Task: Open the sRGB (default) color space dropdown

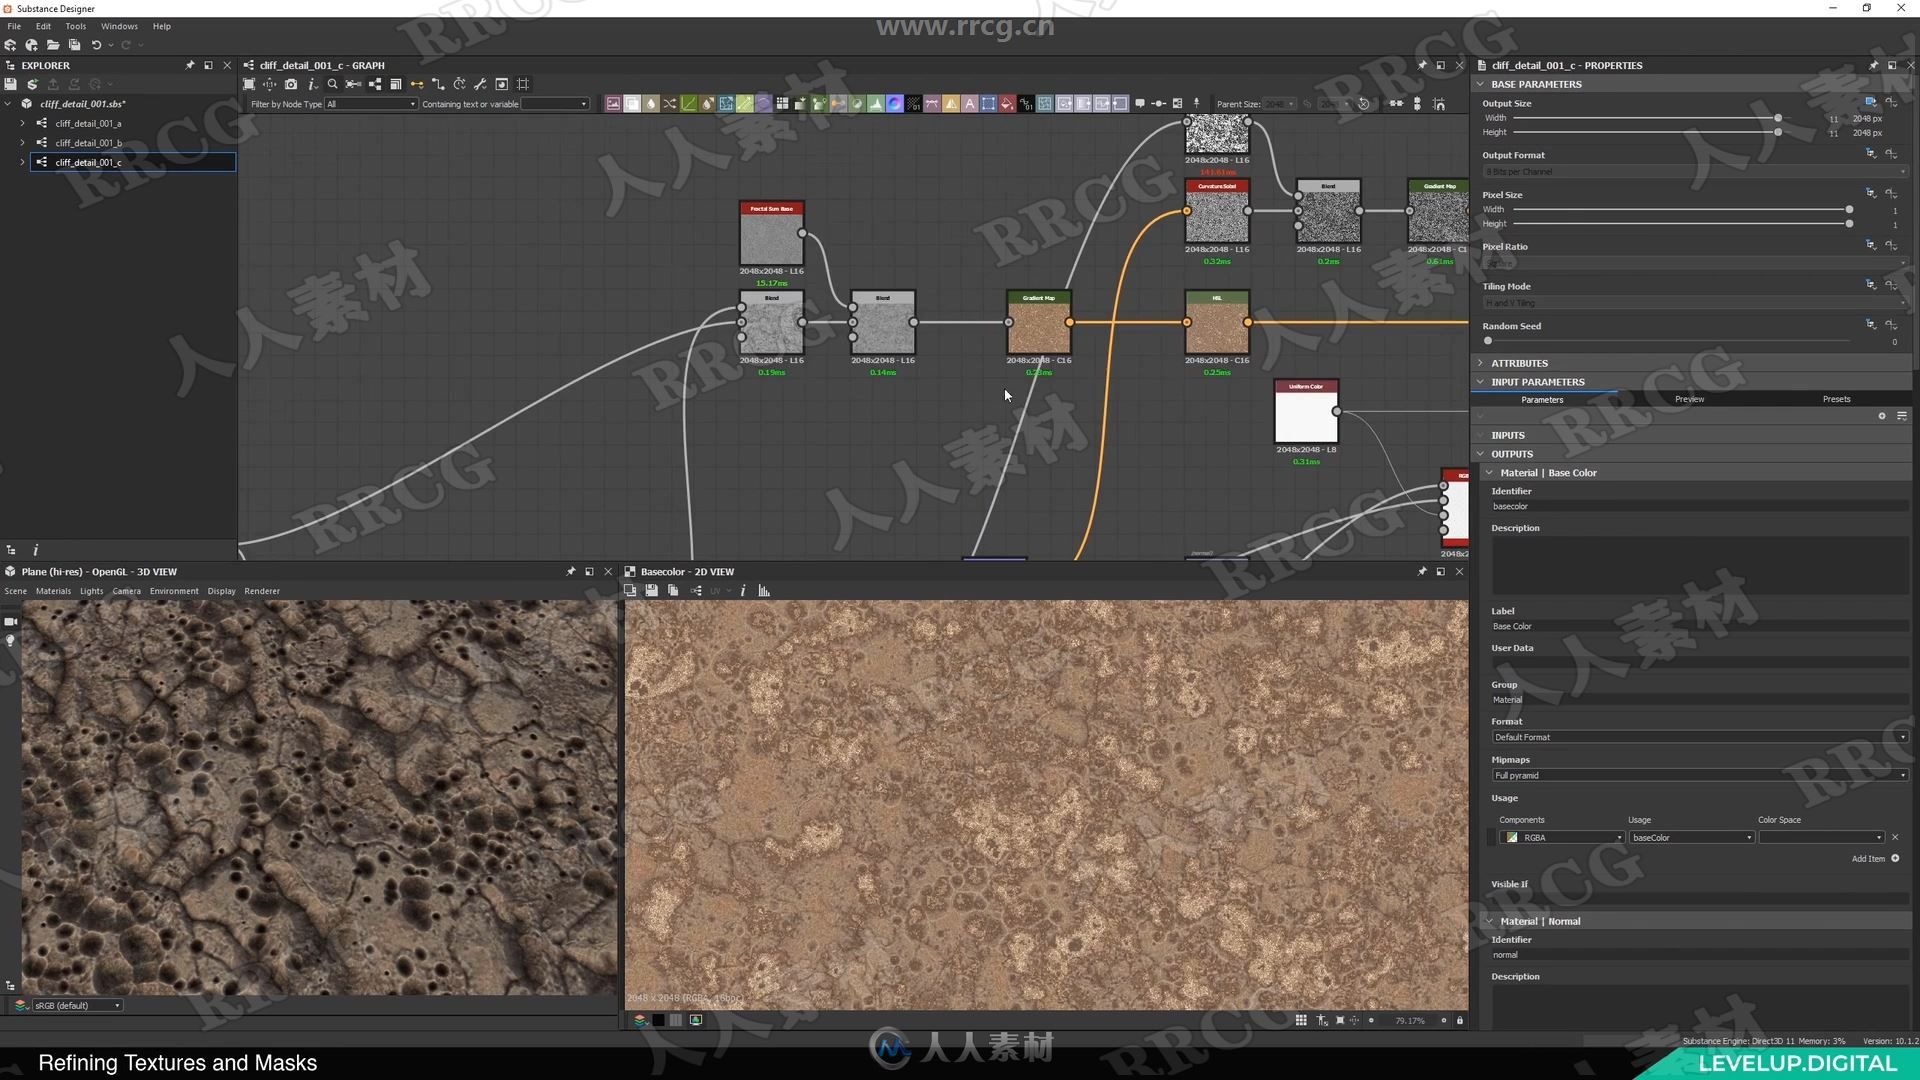Action: tap(77, 1005)
